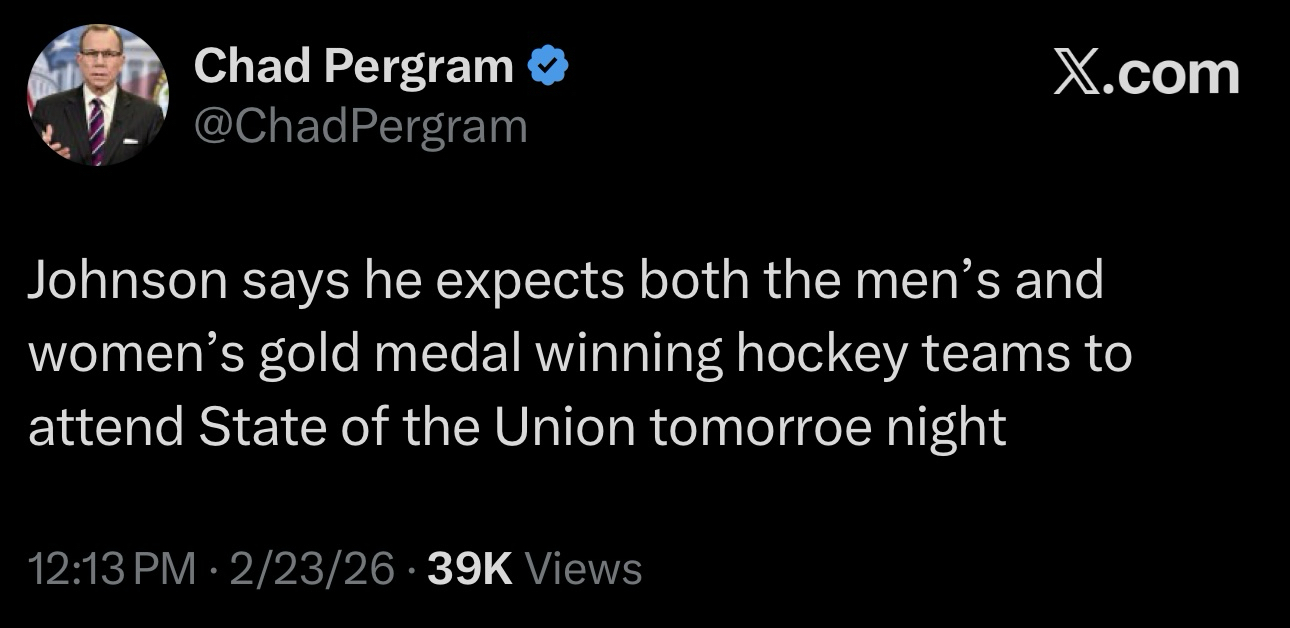Click the 2/23/26 post date
Image resolution: width=1290 pixels, height=628 pixels.
tap(311, 569)
